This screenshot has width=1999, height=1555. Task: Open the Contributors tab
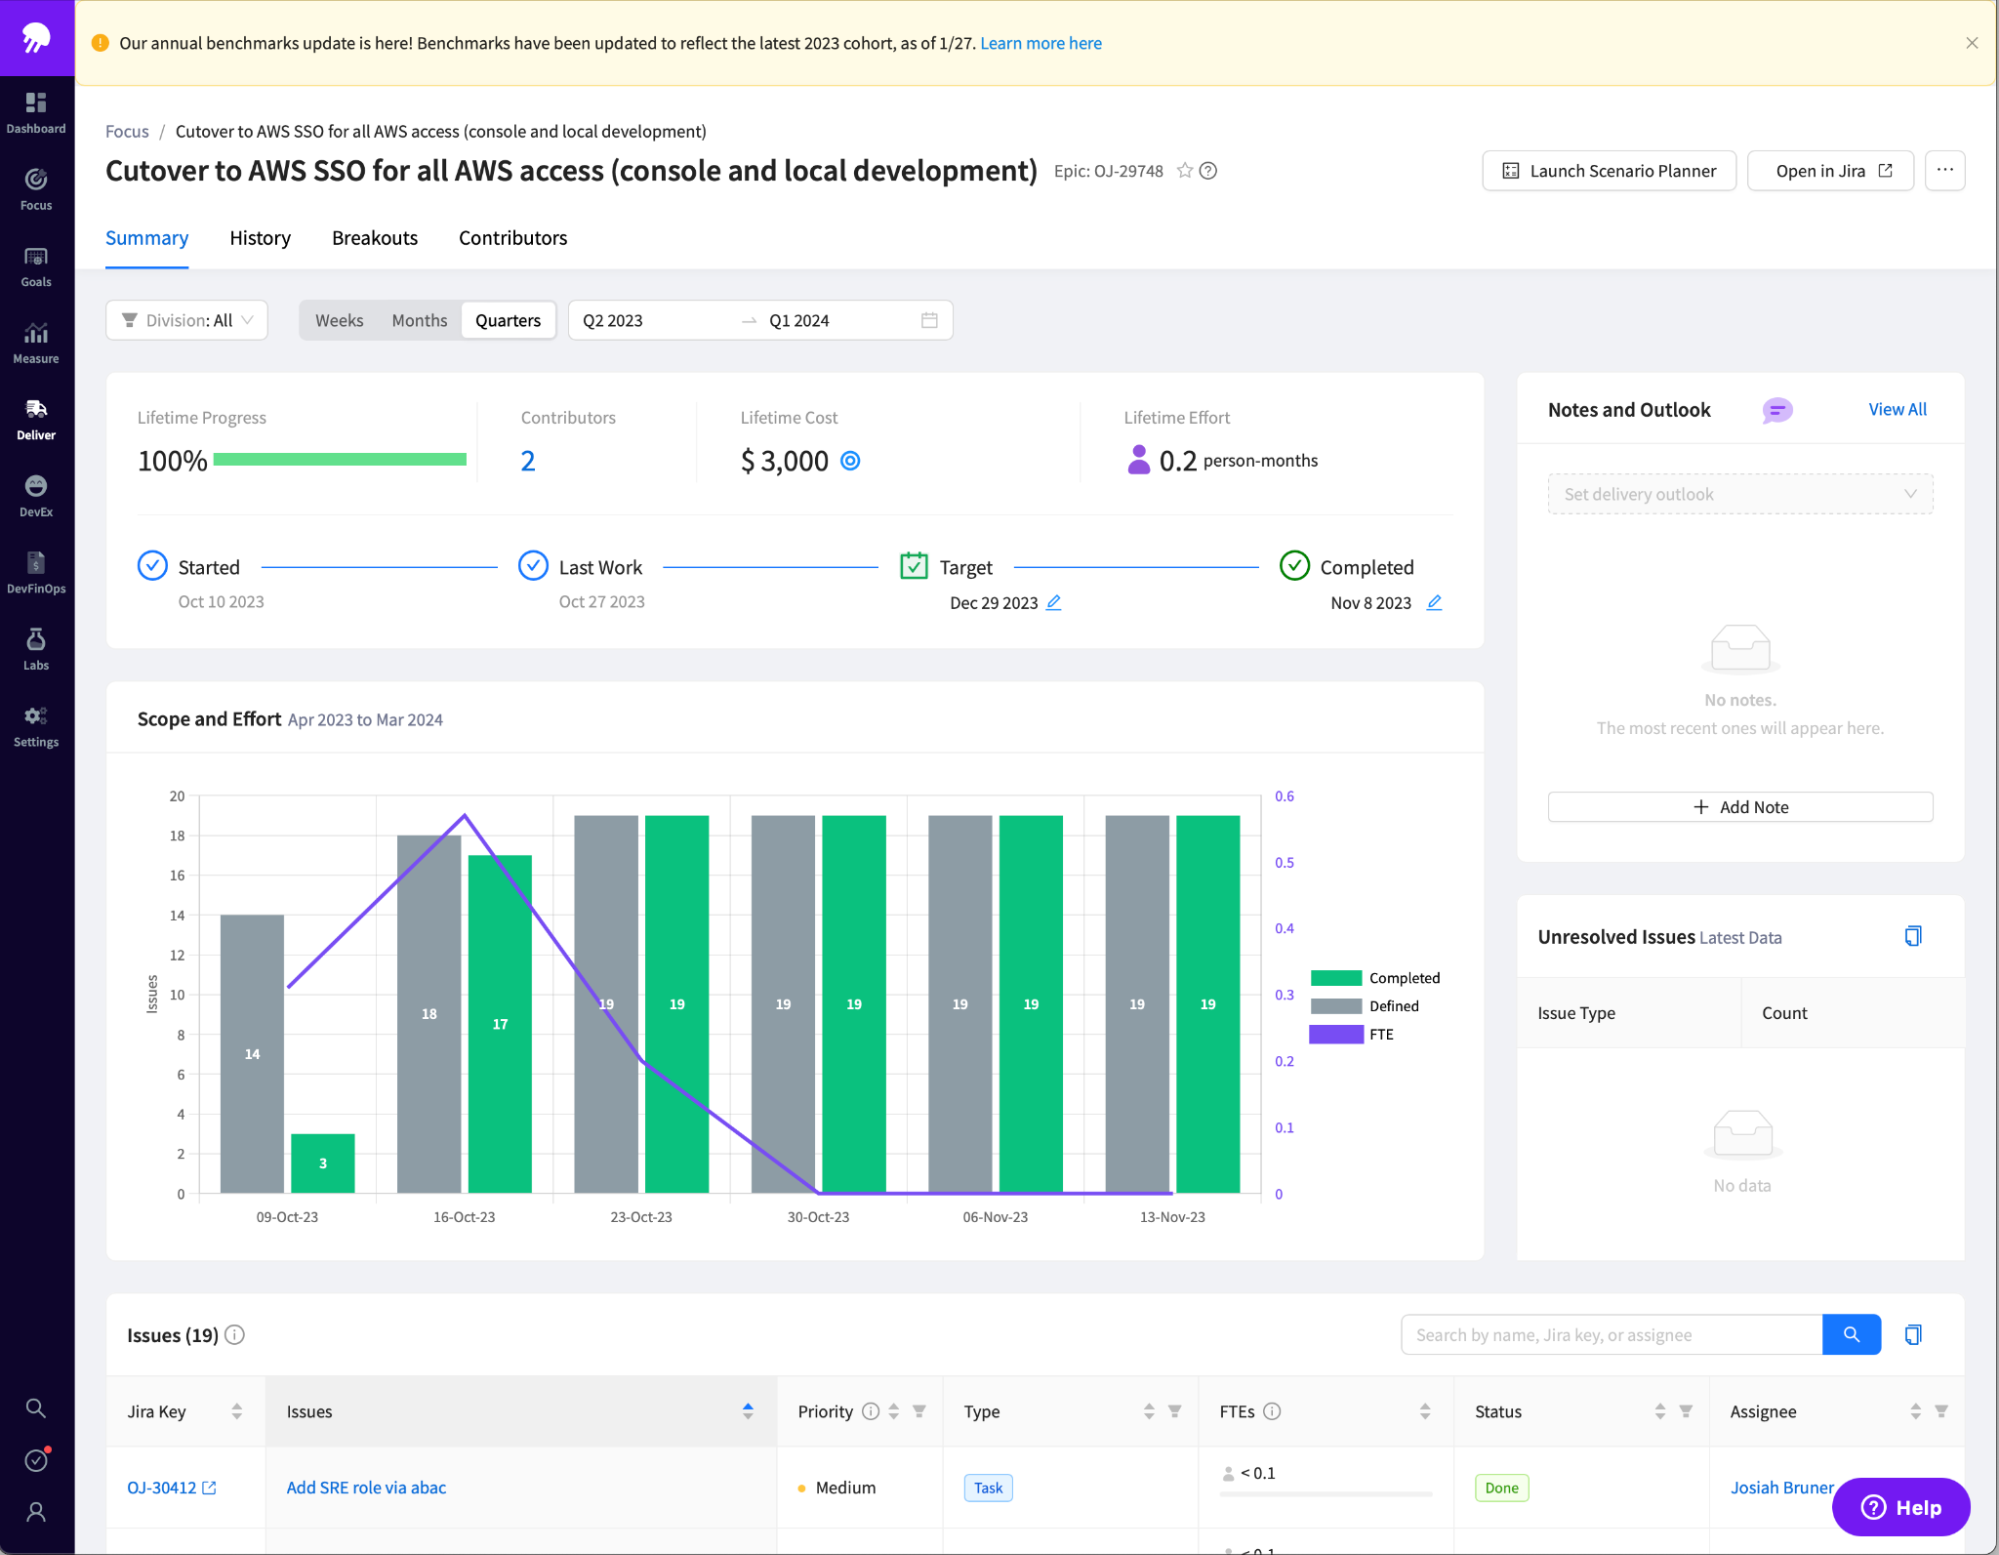(x=513, y=238)
